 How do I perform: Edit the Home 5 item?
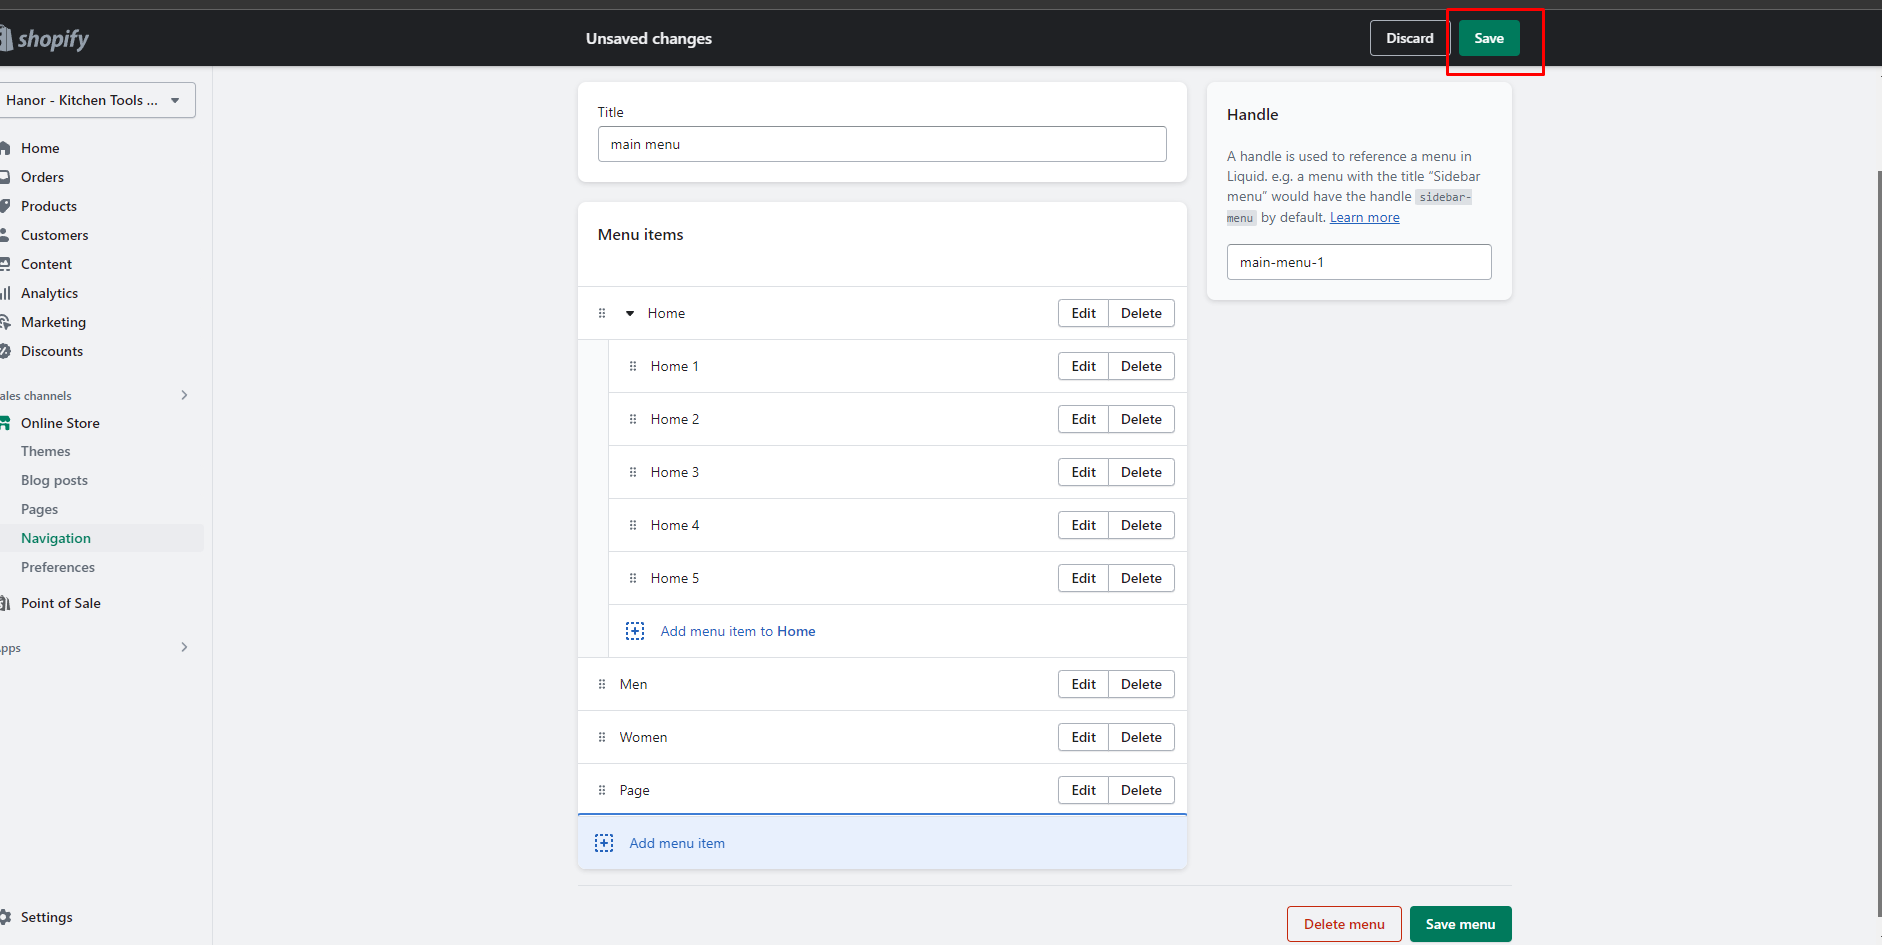(x=1083, y=578)
